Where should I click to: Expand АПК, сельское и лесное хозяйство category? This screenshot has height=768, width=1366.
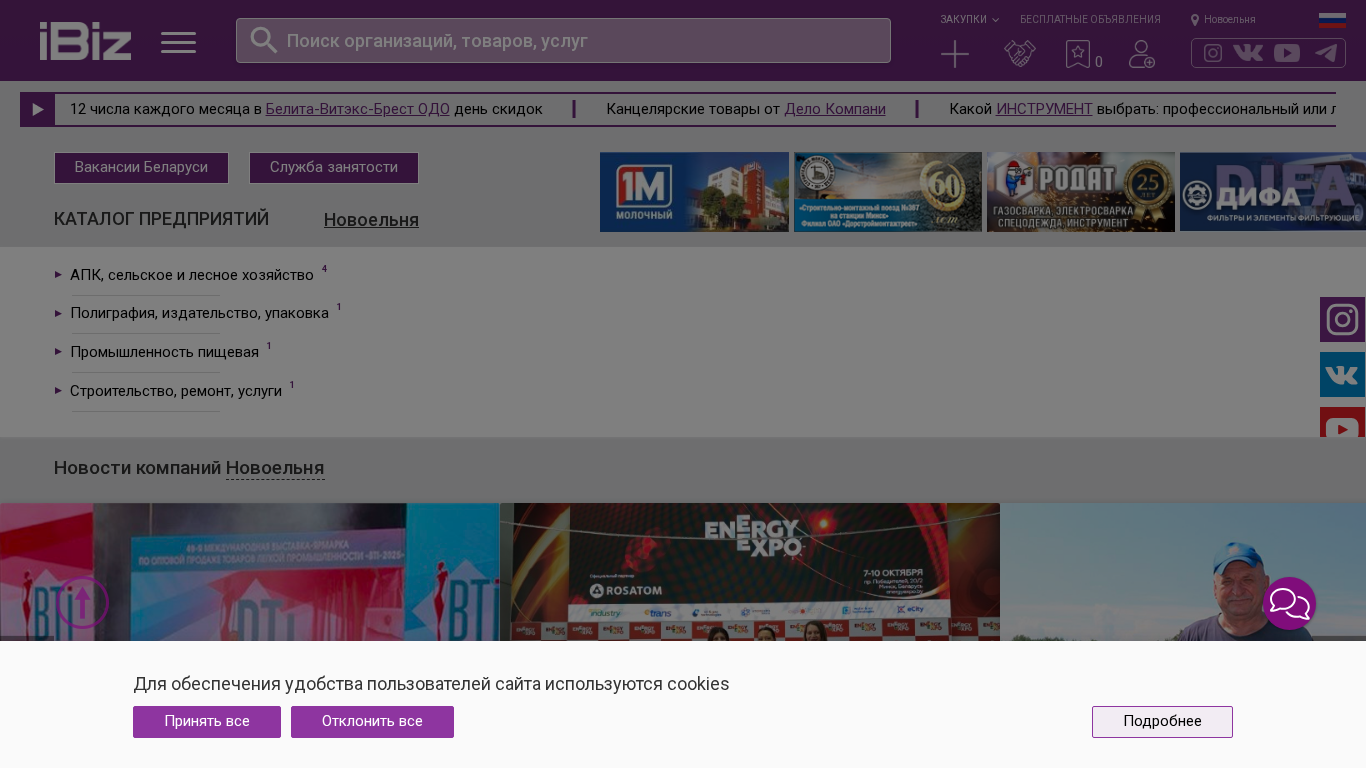(x=191, y=275)
